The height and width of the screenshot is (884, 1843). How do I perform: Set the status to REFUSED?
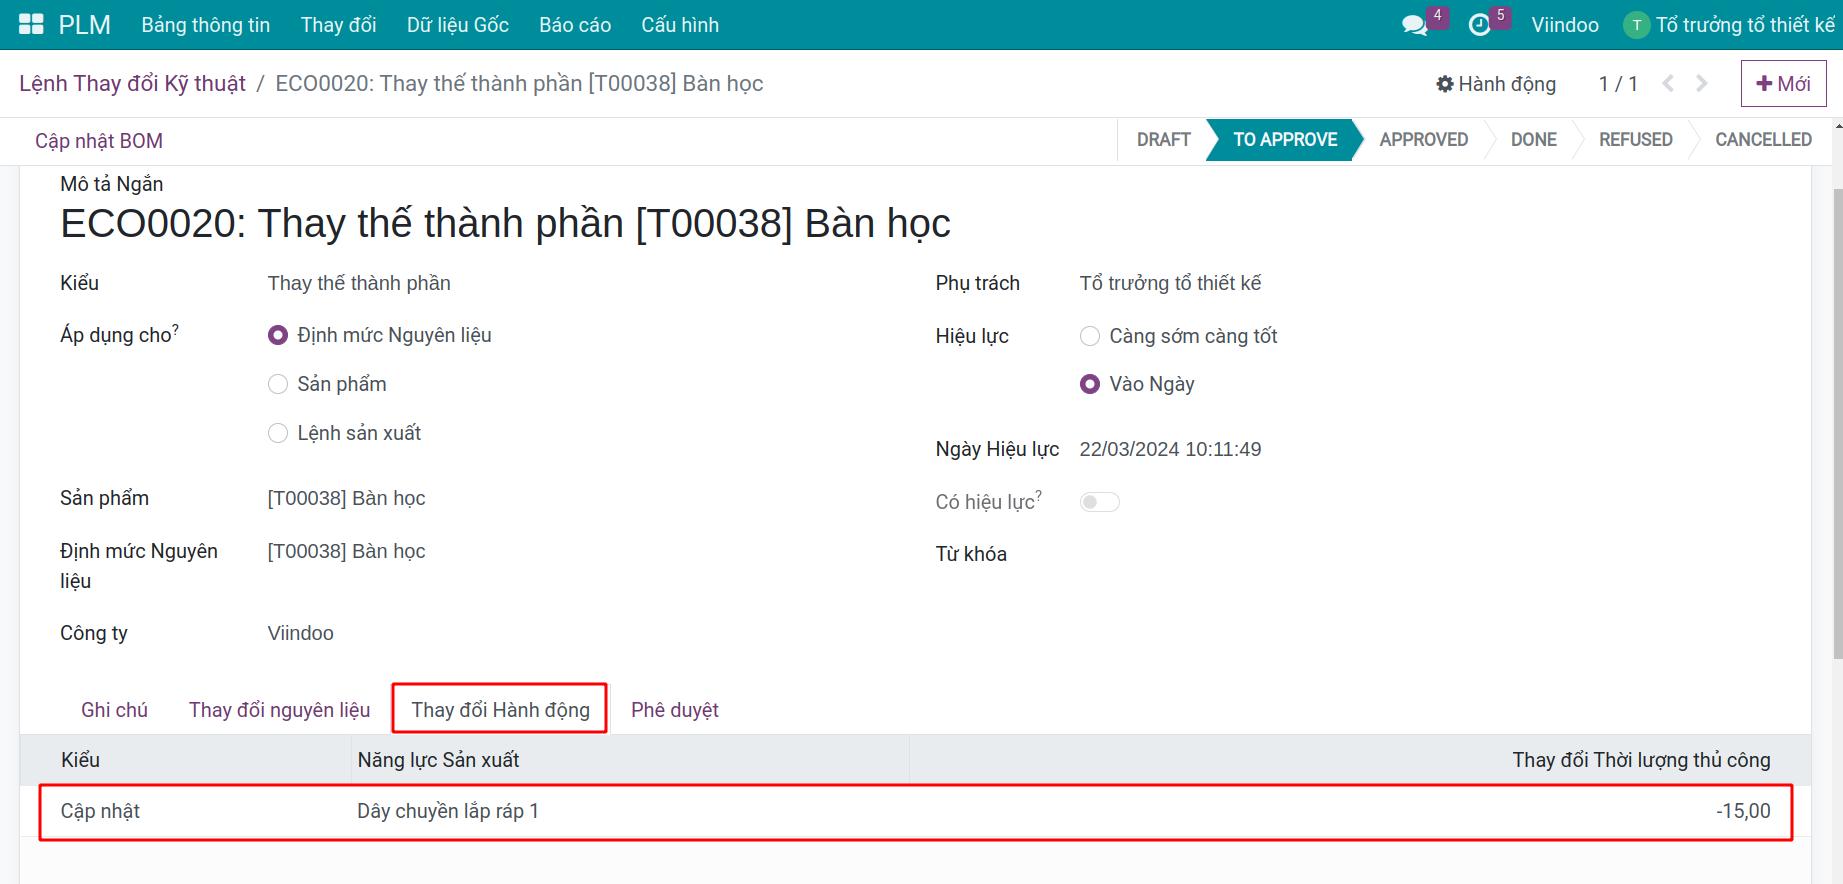coord(1636,140)
